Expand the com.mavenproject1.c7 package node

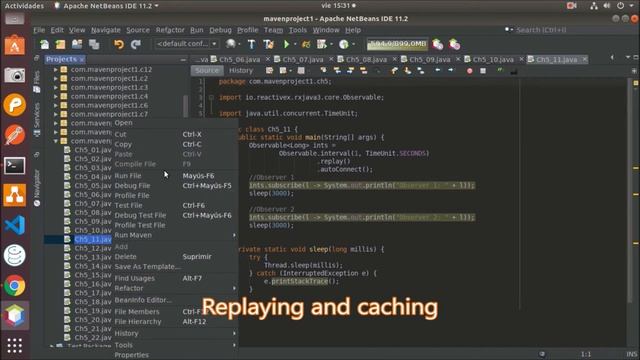(x=56, y=114)
